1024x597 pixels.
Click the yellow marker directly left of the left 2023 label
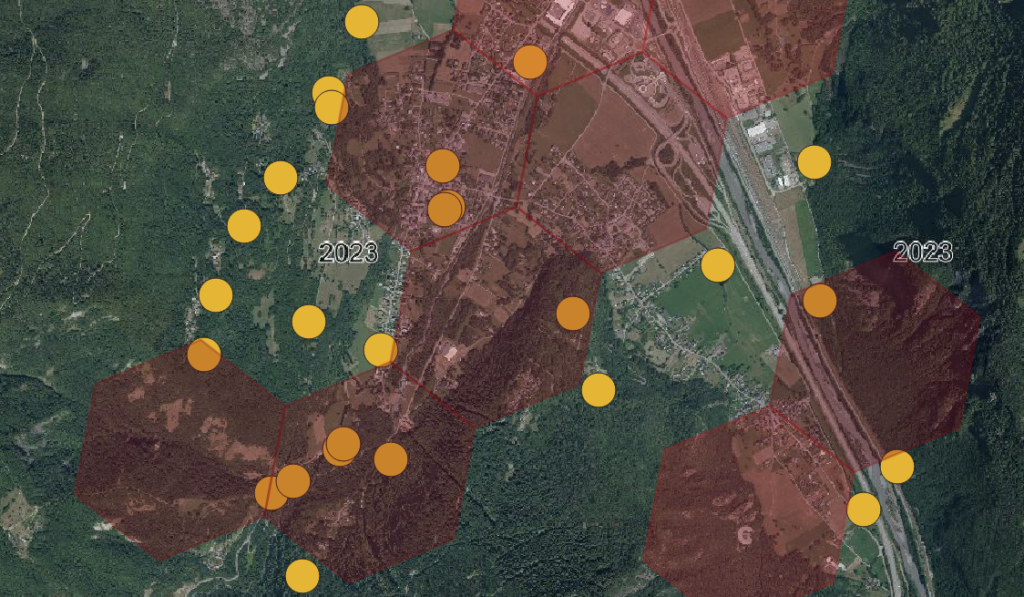click(x=244, y=226)
